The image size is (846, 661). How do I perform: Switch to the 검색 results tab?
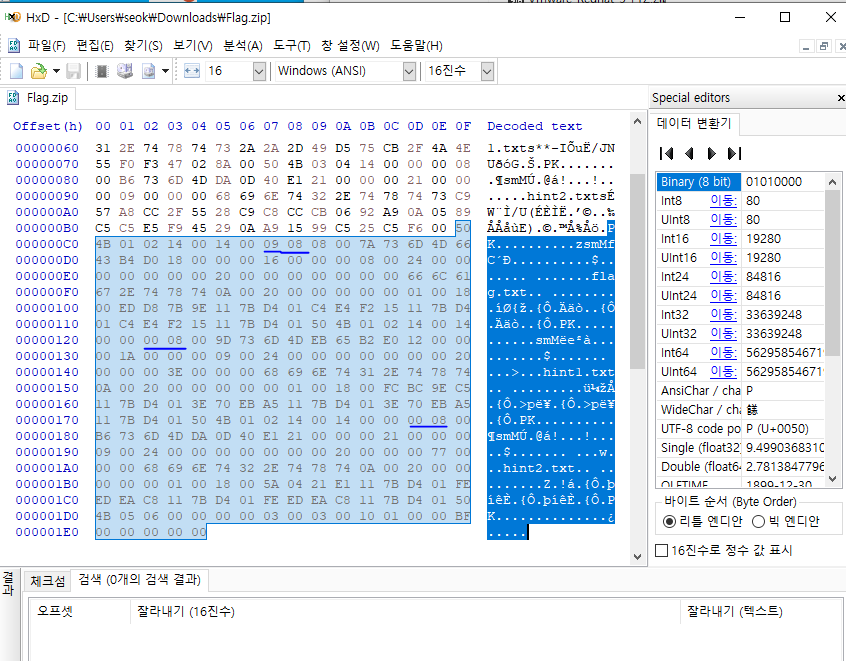(x=139, y=580)
